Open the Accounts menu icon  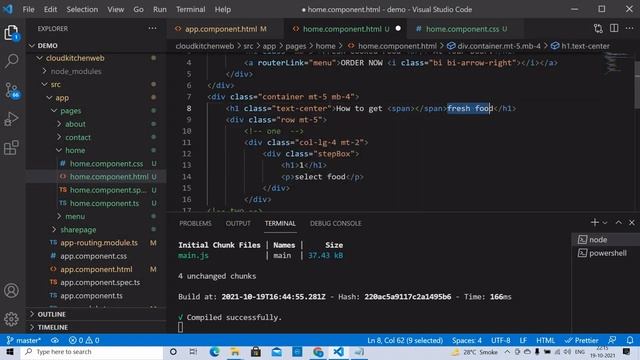pyautogui.click(x=11, y=291)
